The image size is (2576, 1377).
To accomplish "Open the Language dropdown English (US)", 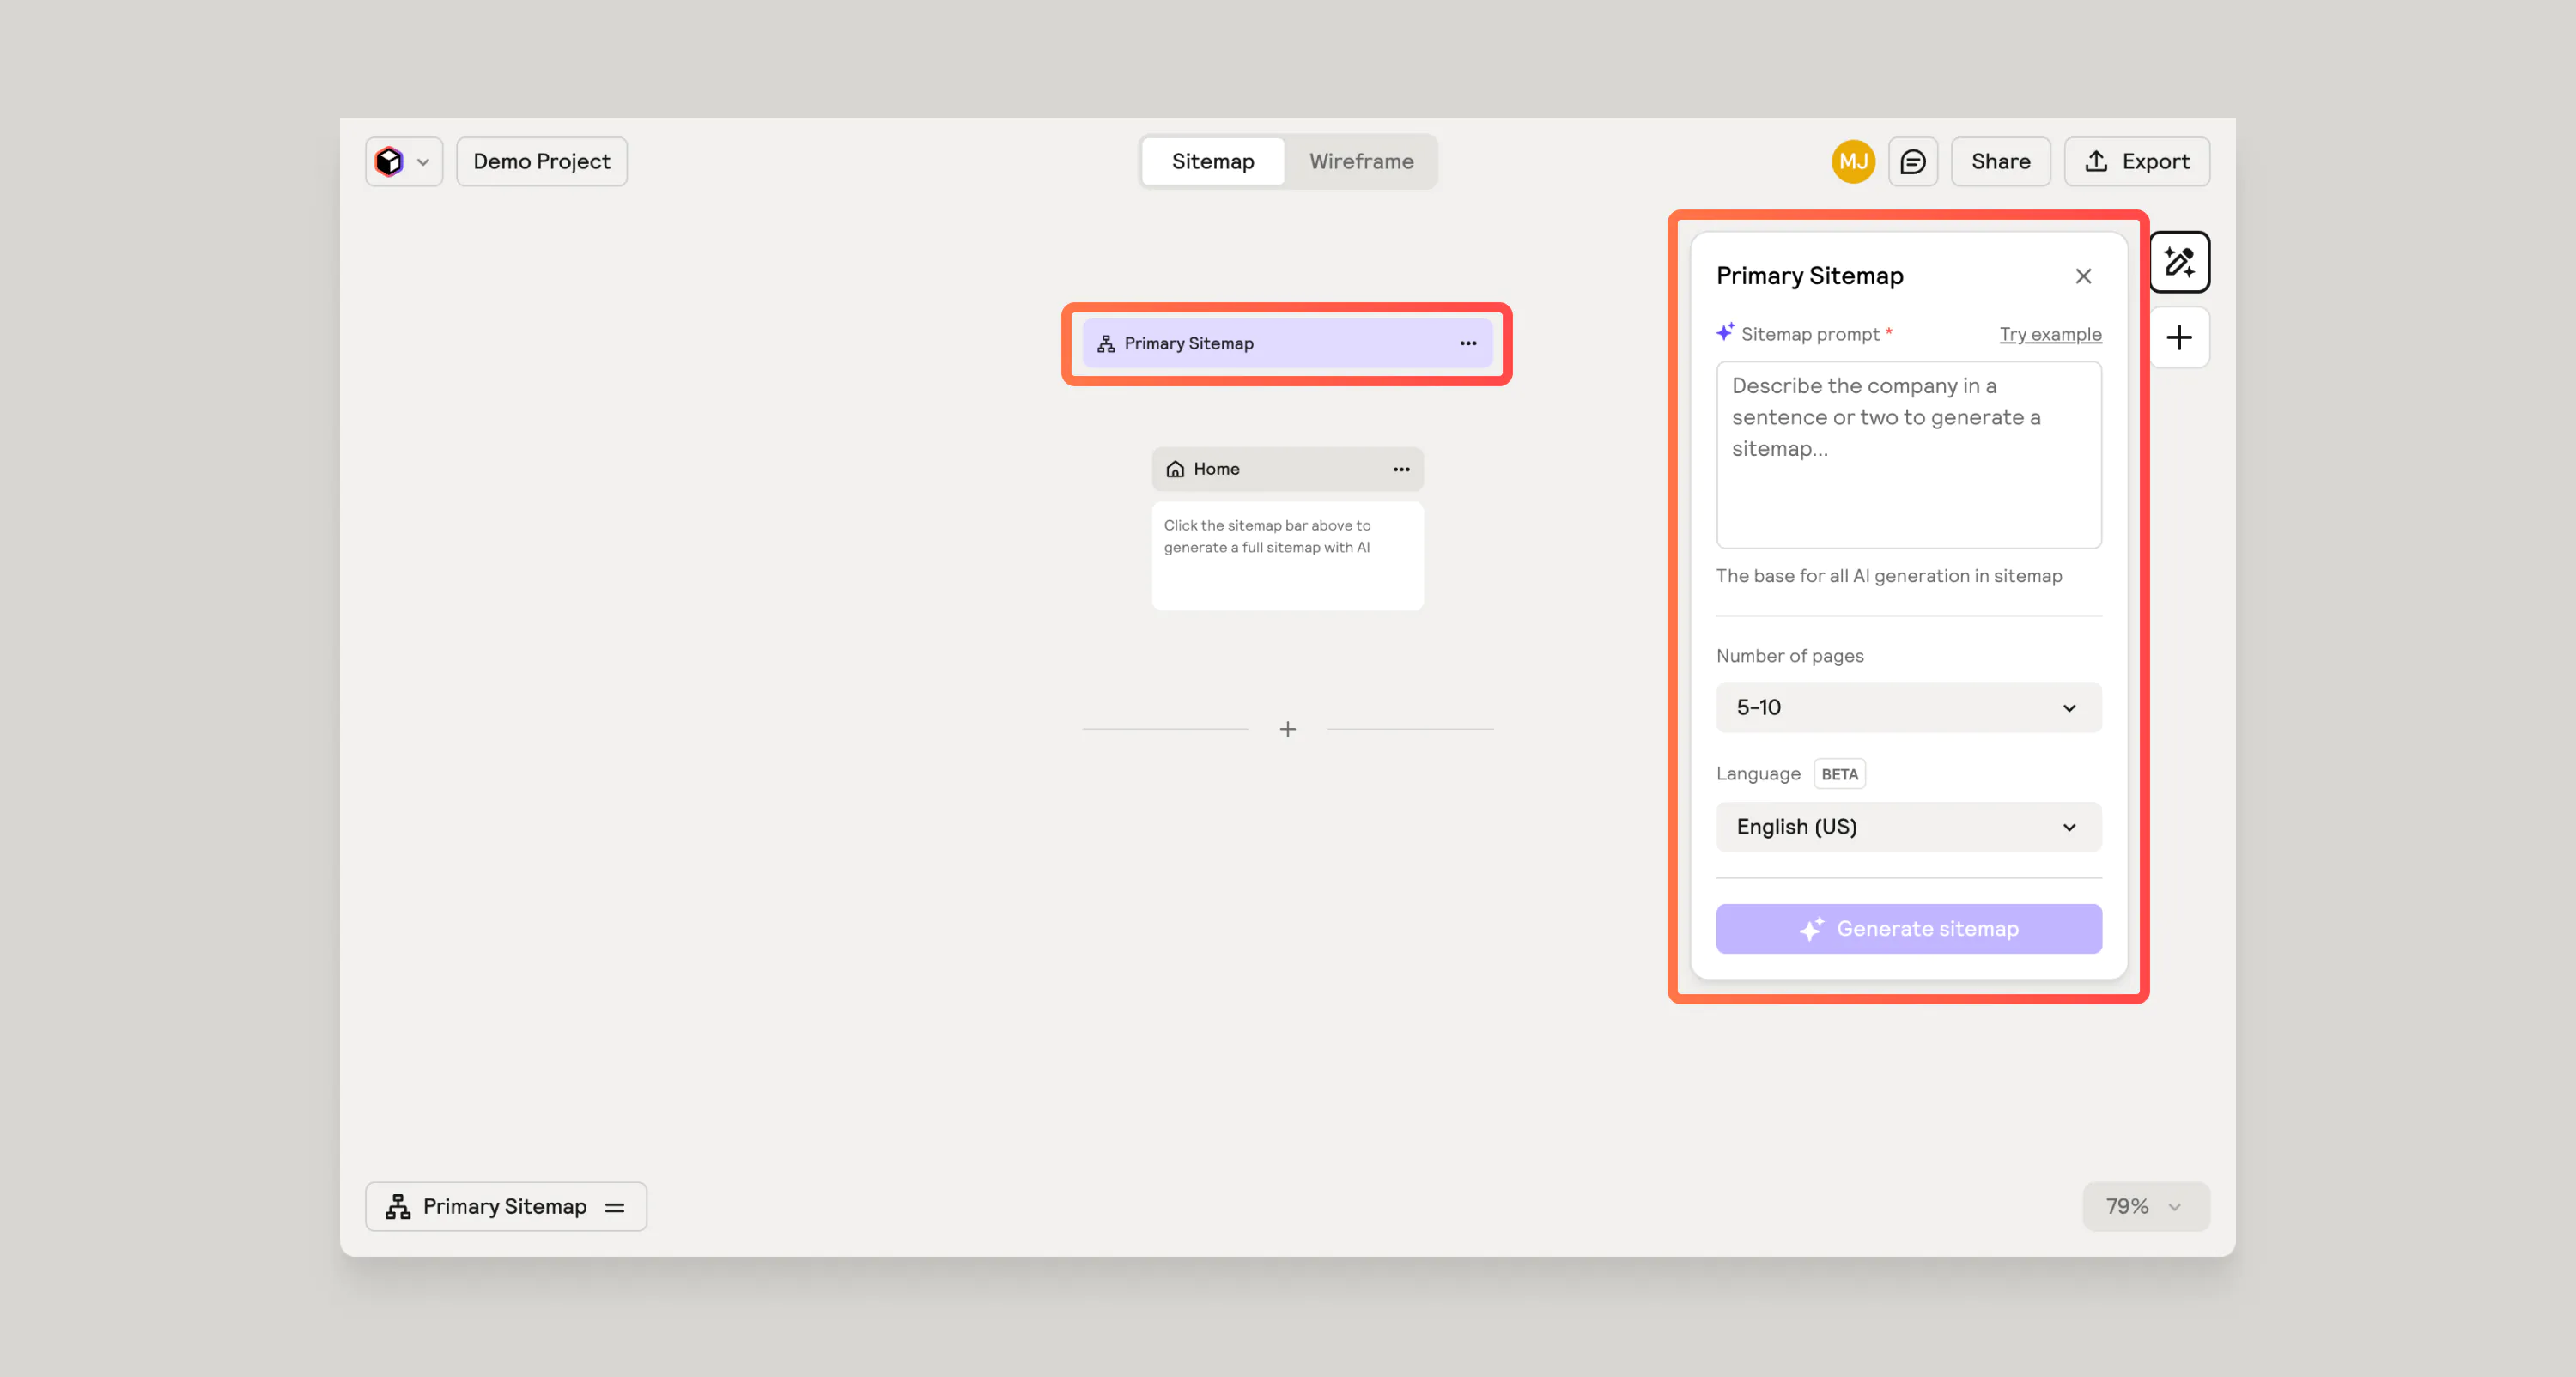I will (1908, 827).
